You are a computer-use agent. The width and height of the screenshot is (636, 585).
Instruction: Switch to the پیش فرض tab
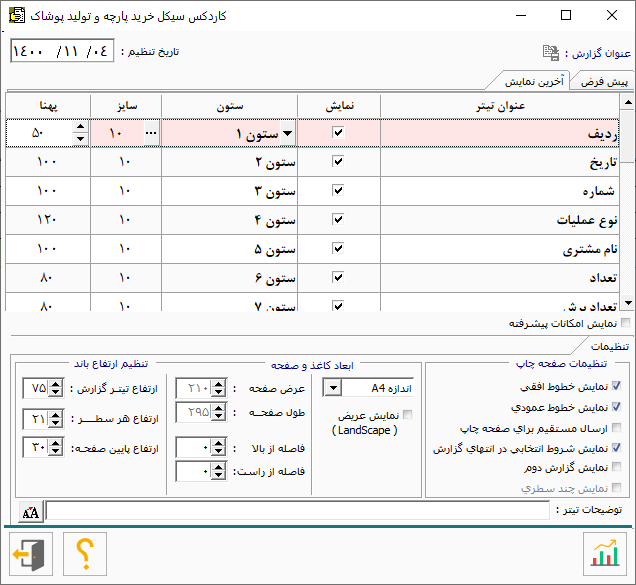(x=603, y=82)
